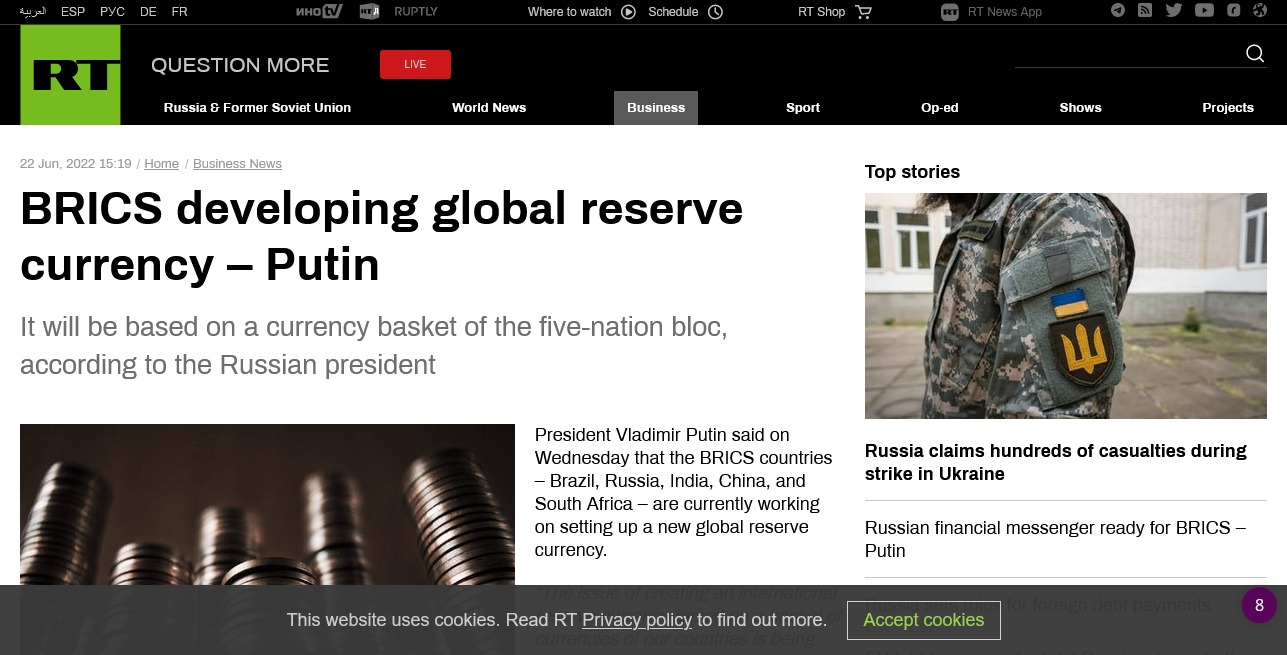The image size is (1287, 655).
Task: Open the Op-ed section
Action: [x=940, y=108]
